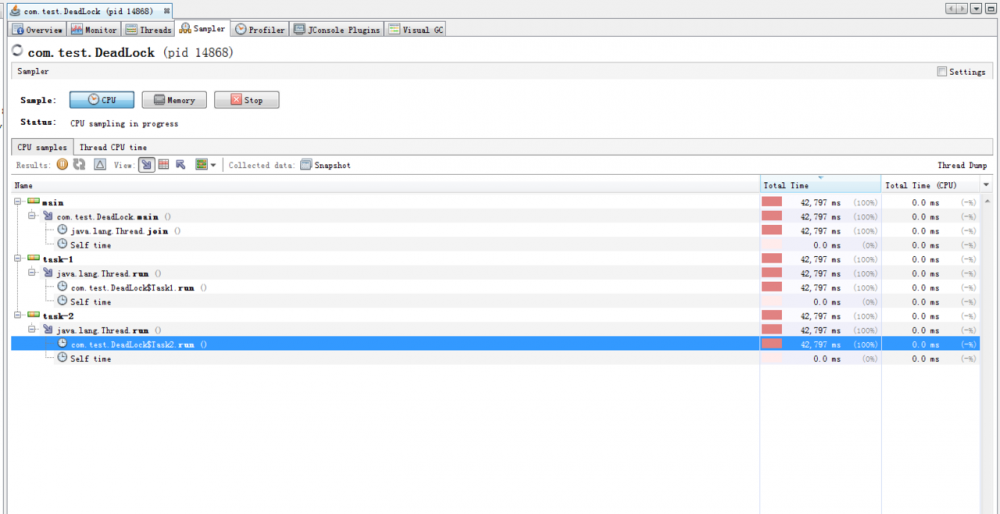Select the CPU samples sub-tab
The width and height of the screenshot is (1000, 514).
tap(42, 147)
